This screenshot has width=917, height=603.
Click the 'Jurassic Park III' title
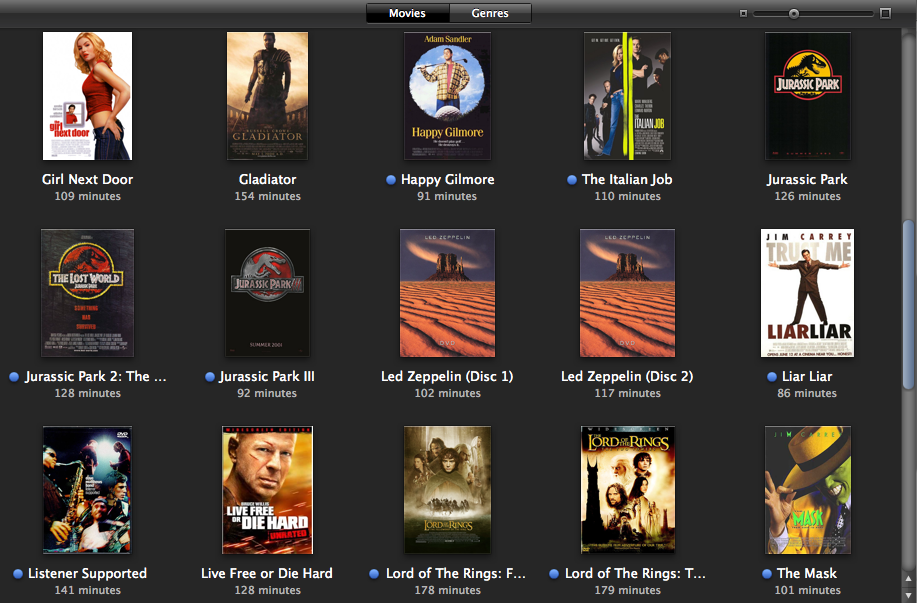coord(267,377)
